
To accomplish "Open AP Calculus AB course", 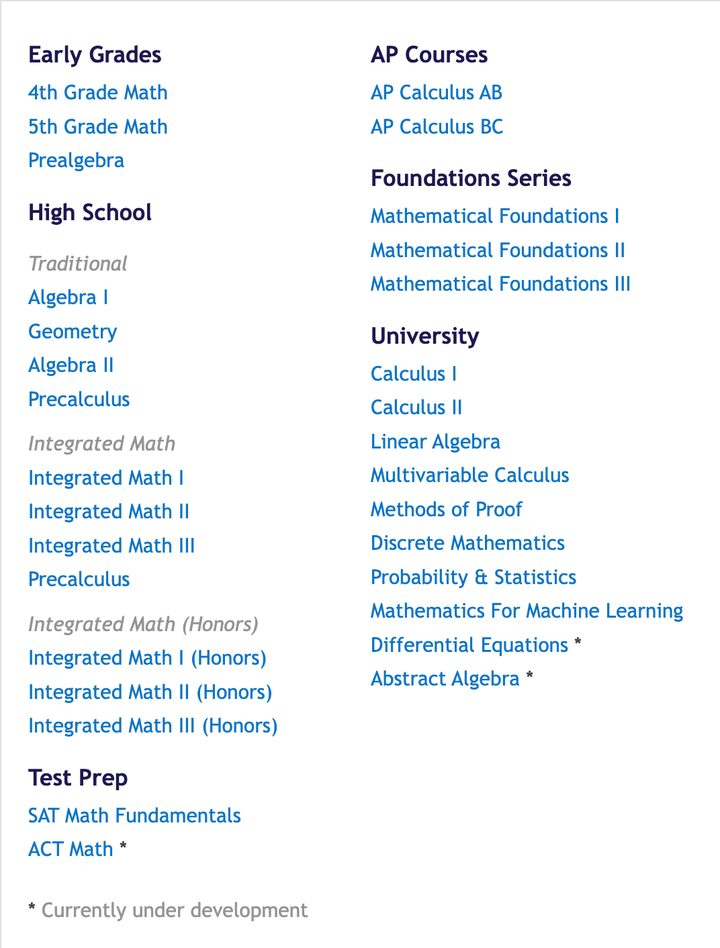I will [x=436, y=93].
